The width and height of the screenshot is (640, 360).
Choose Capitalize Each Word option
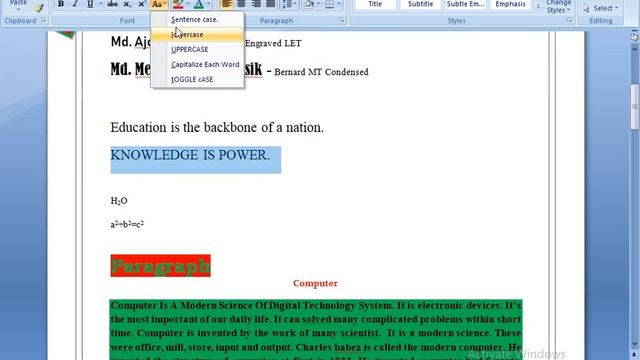[197, 64]
